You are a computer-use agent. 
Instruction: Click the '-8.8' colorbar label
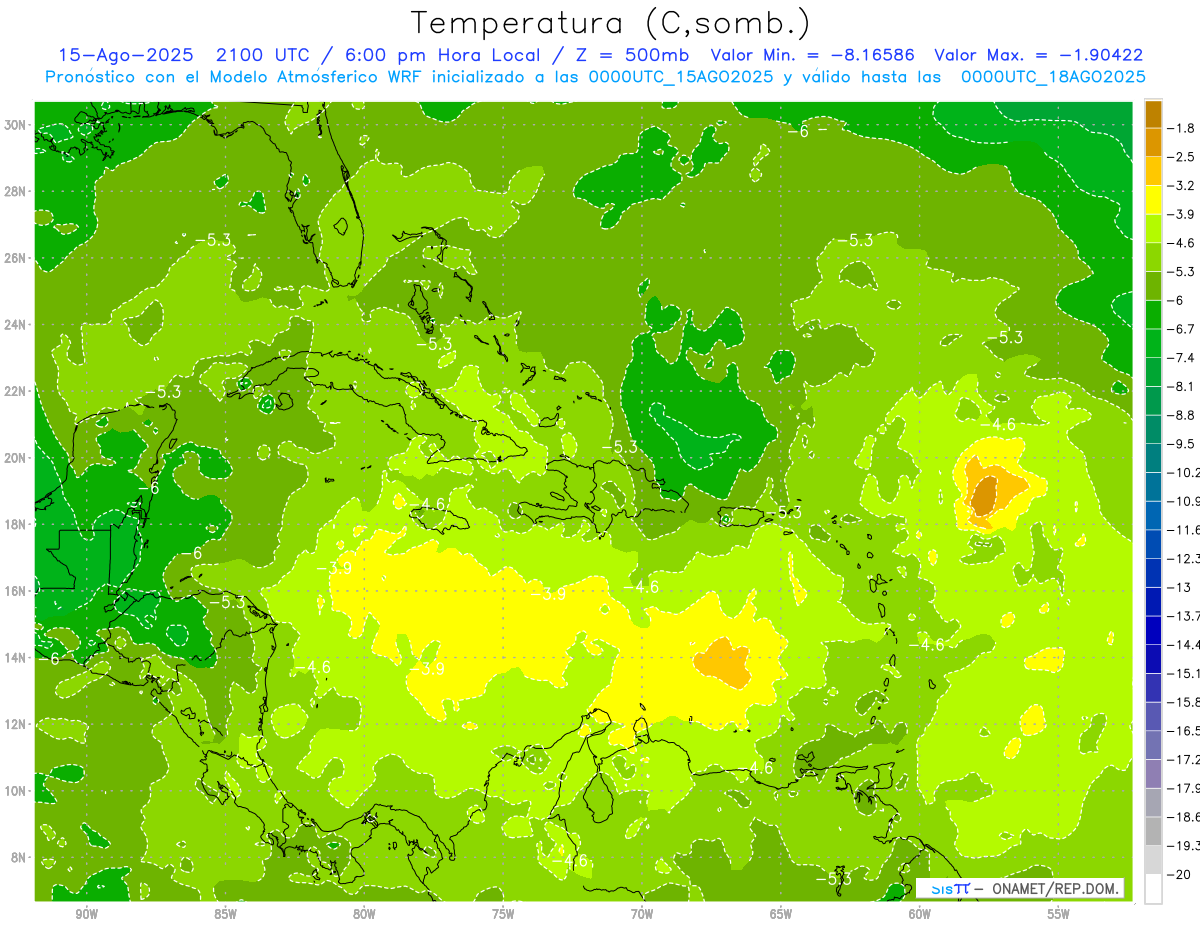click(1181, 415)
